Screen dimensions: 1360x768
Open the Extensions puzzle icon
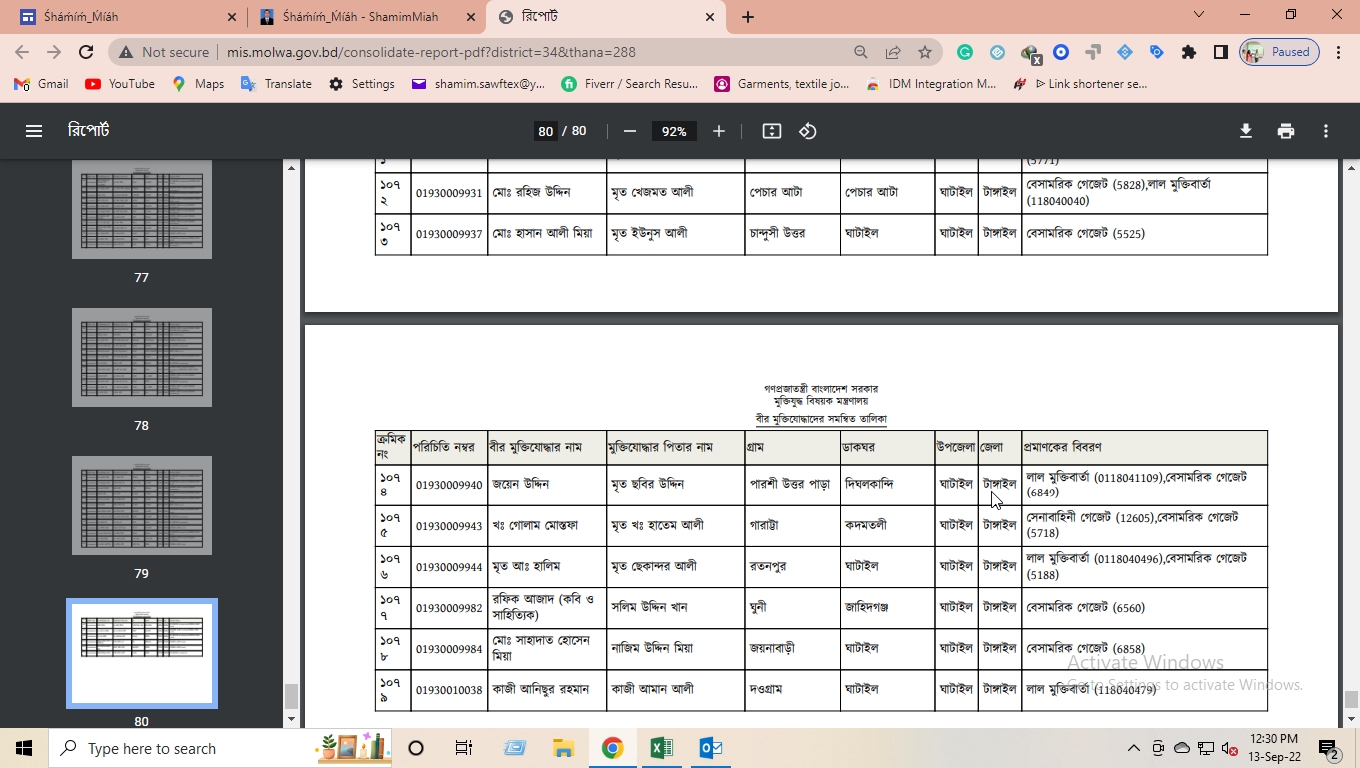point(1189,52)
